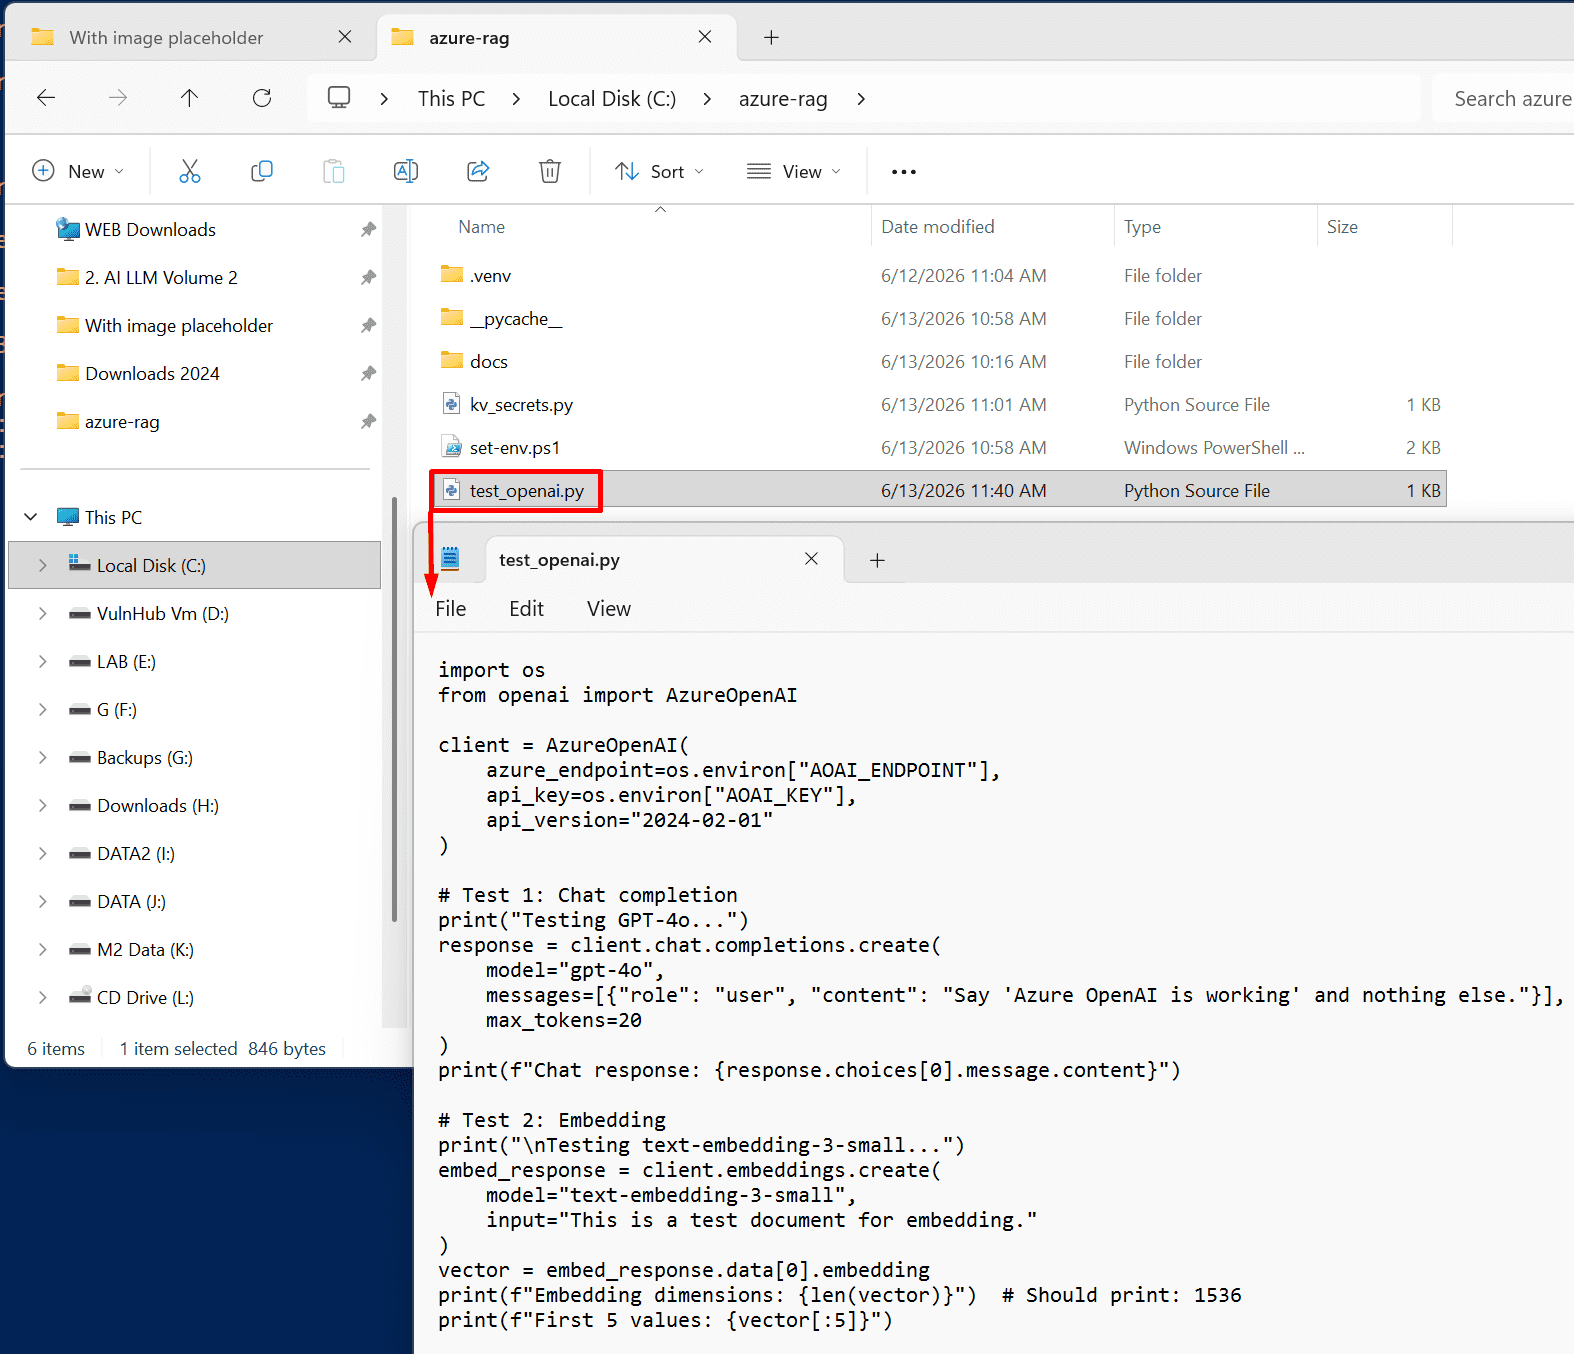Switch to With image placeholder tab
The height and width of the screenshot is (1354, 1574).
167,38
